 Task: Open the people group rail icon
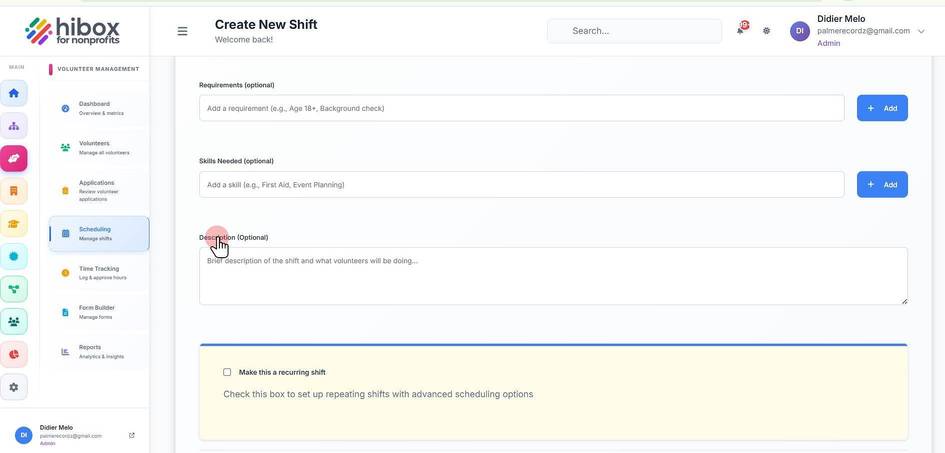pos(14,322)
